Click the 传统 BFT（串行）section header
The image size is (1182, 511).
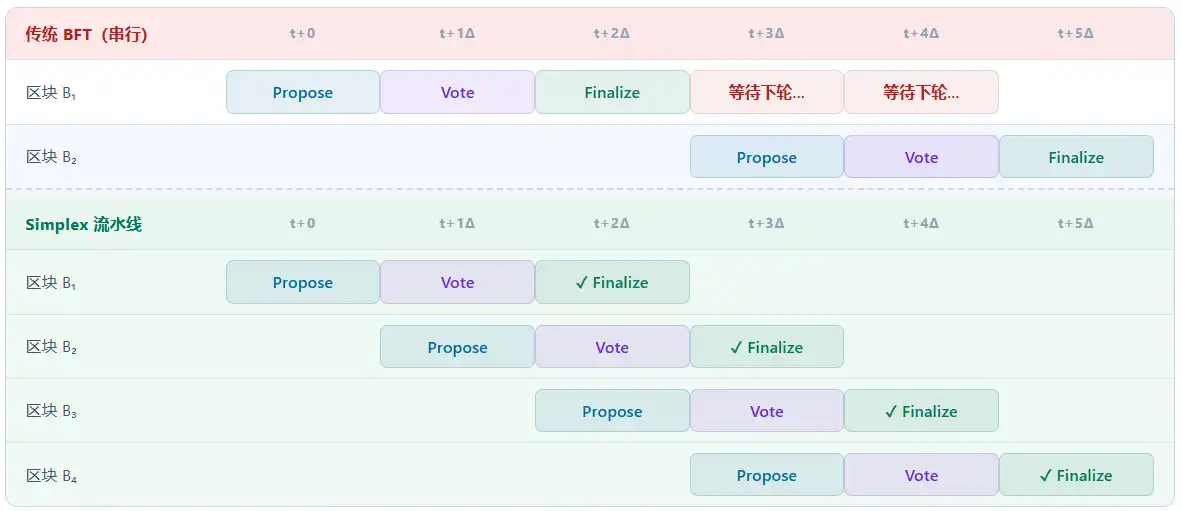86,34
